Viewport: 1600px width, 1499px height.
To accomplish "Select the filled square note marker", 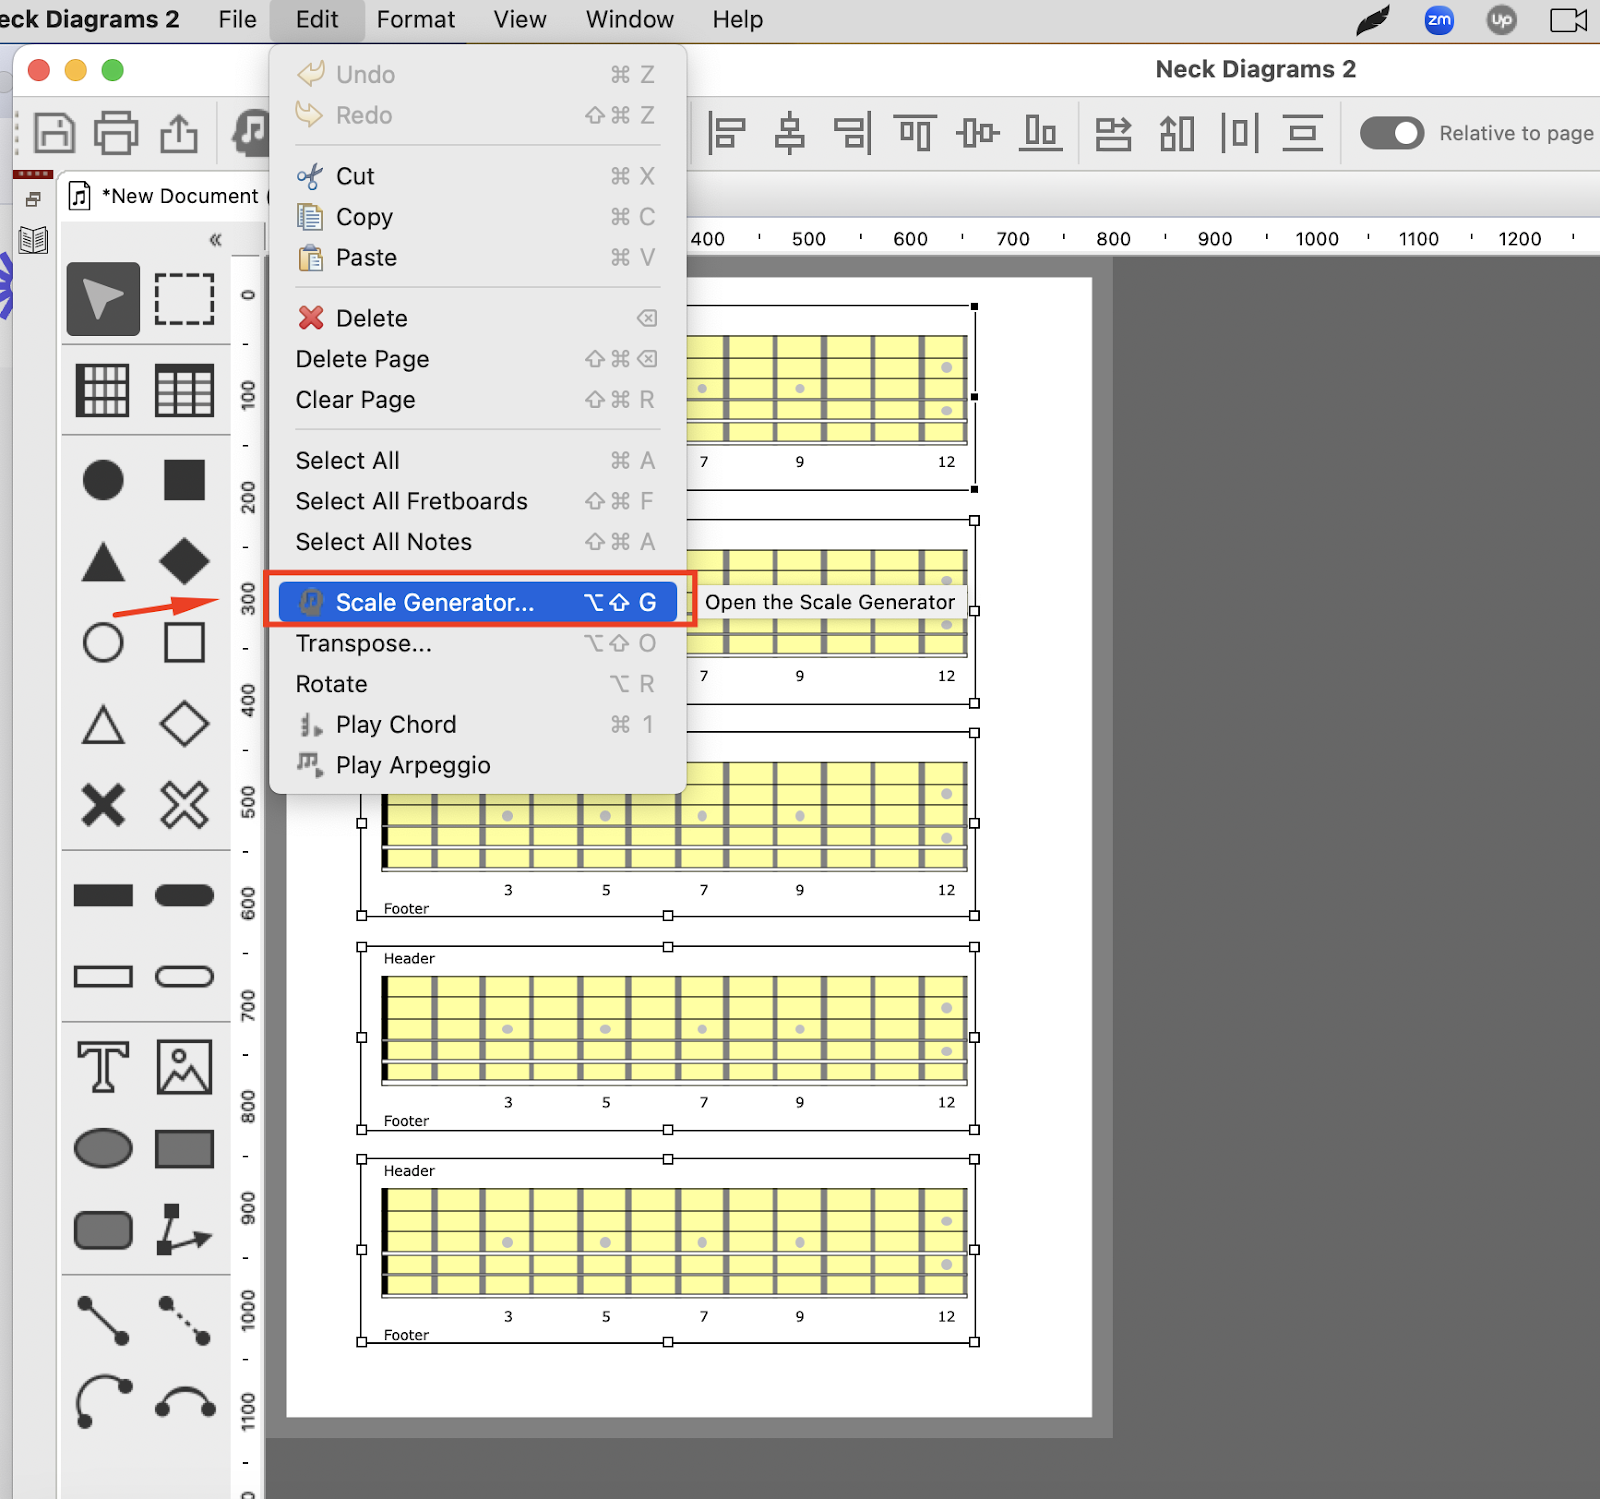I will pyautogui.click(x=184, y=480).
